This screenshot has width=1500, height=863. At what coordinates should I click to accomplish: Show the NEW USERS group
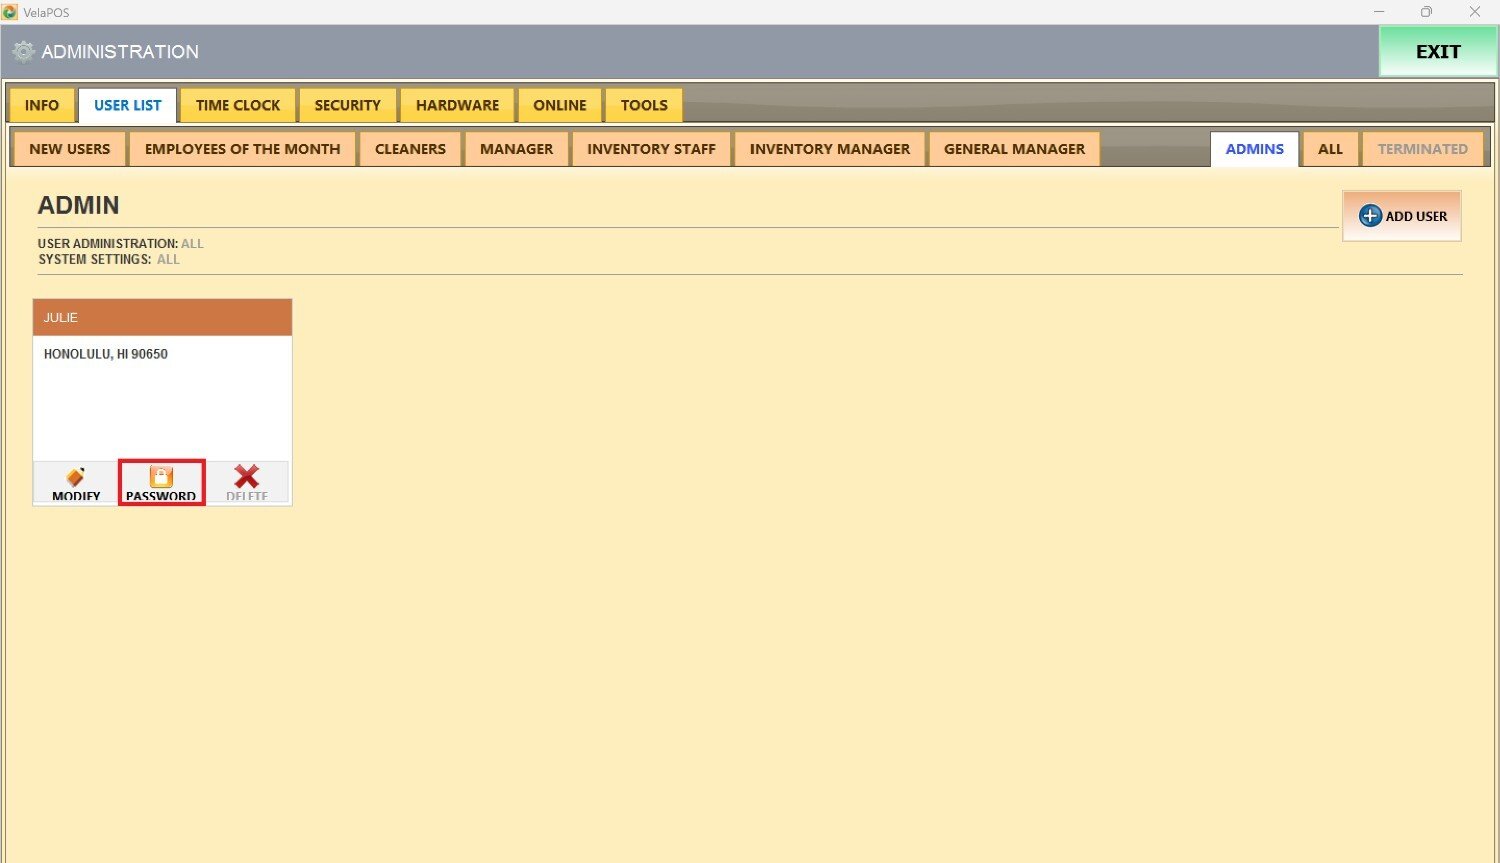point(70,149)
